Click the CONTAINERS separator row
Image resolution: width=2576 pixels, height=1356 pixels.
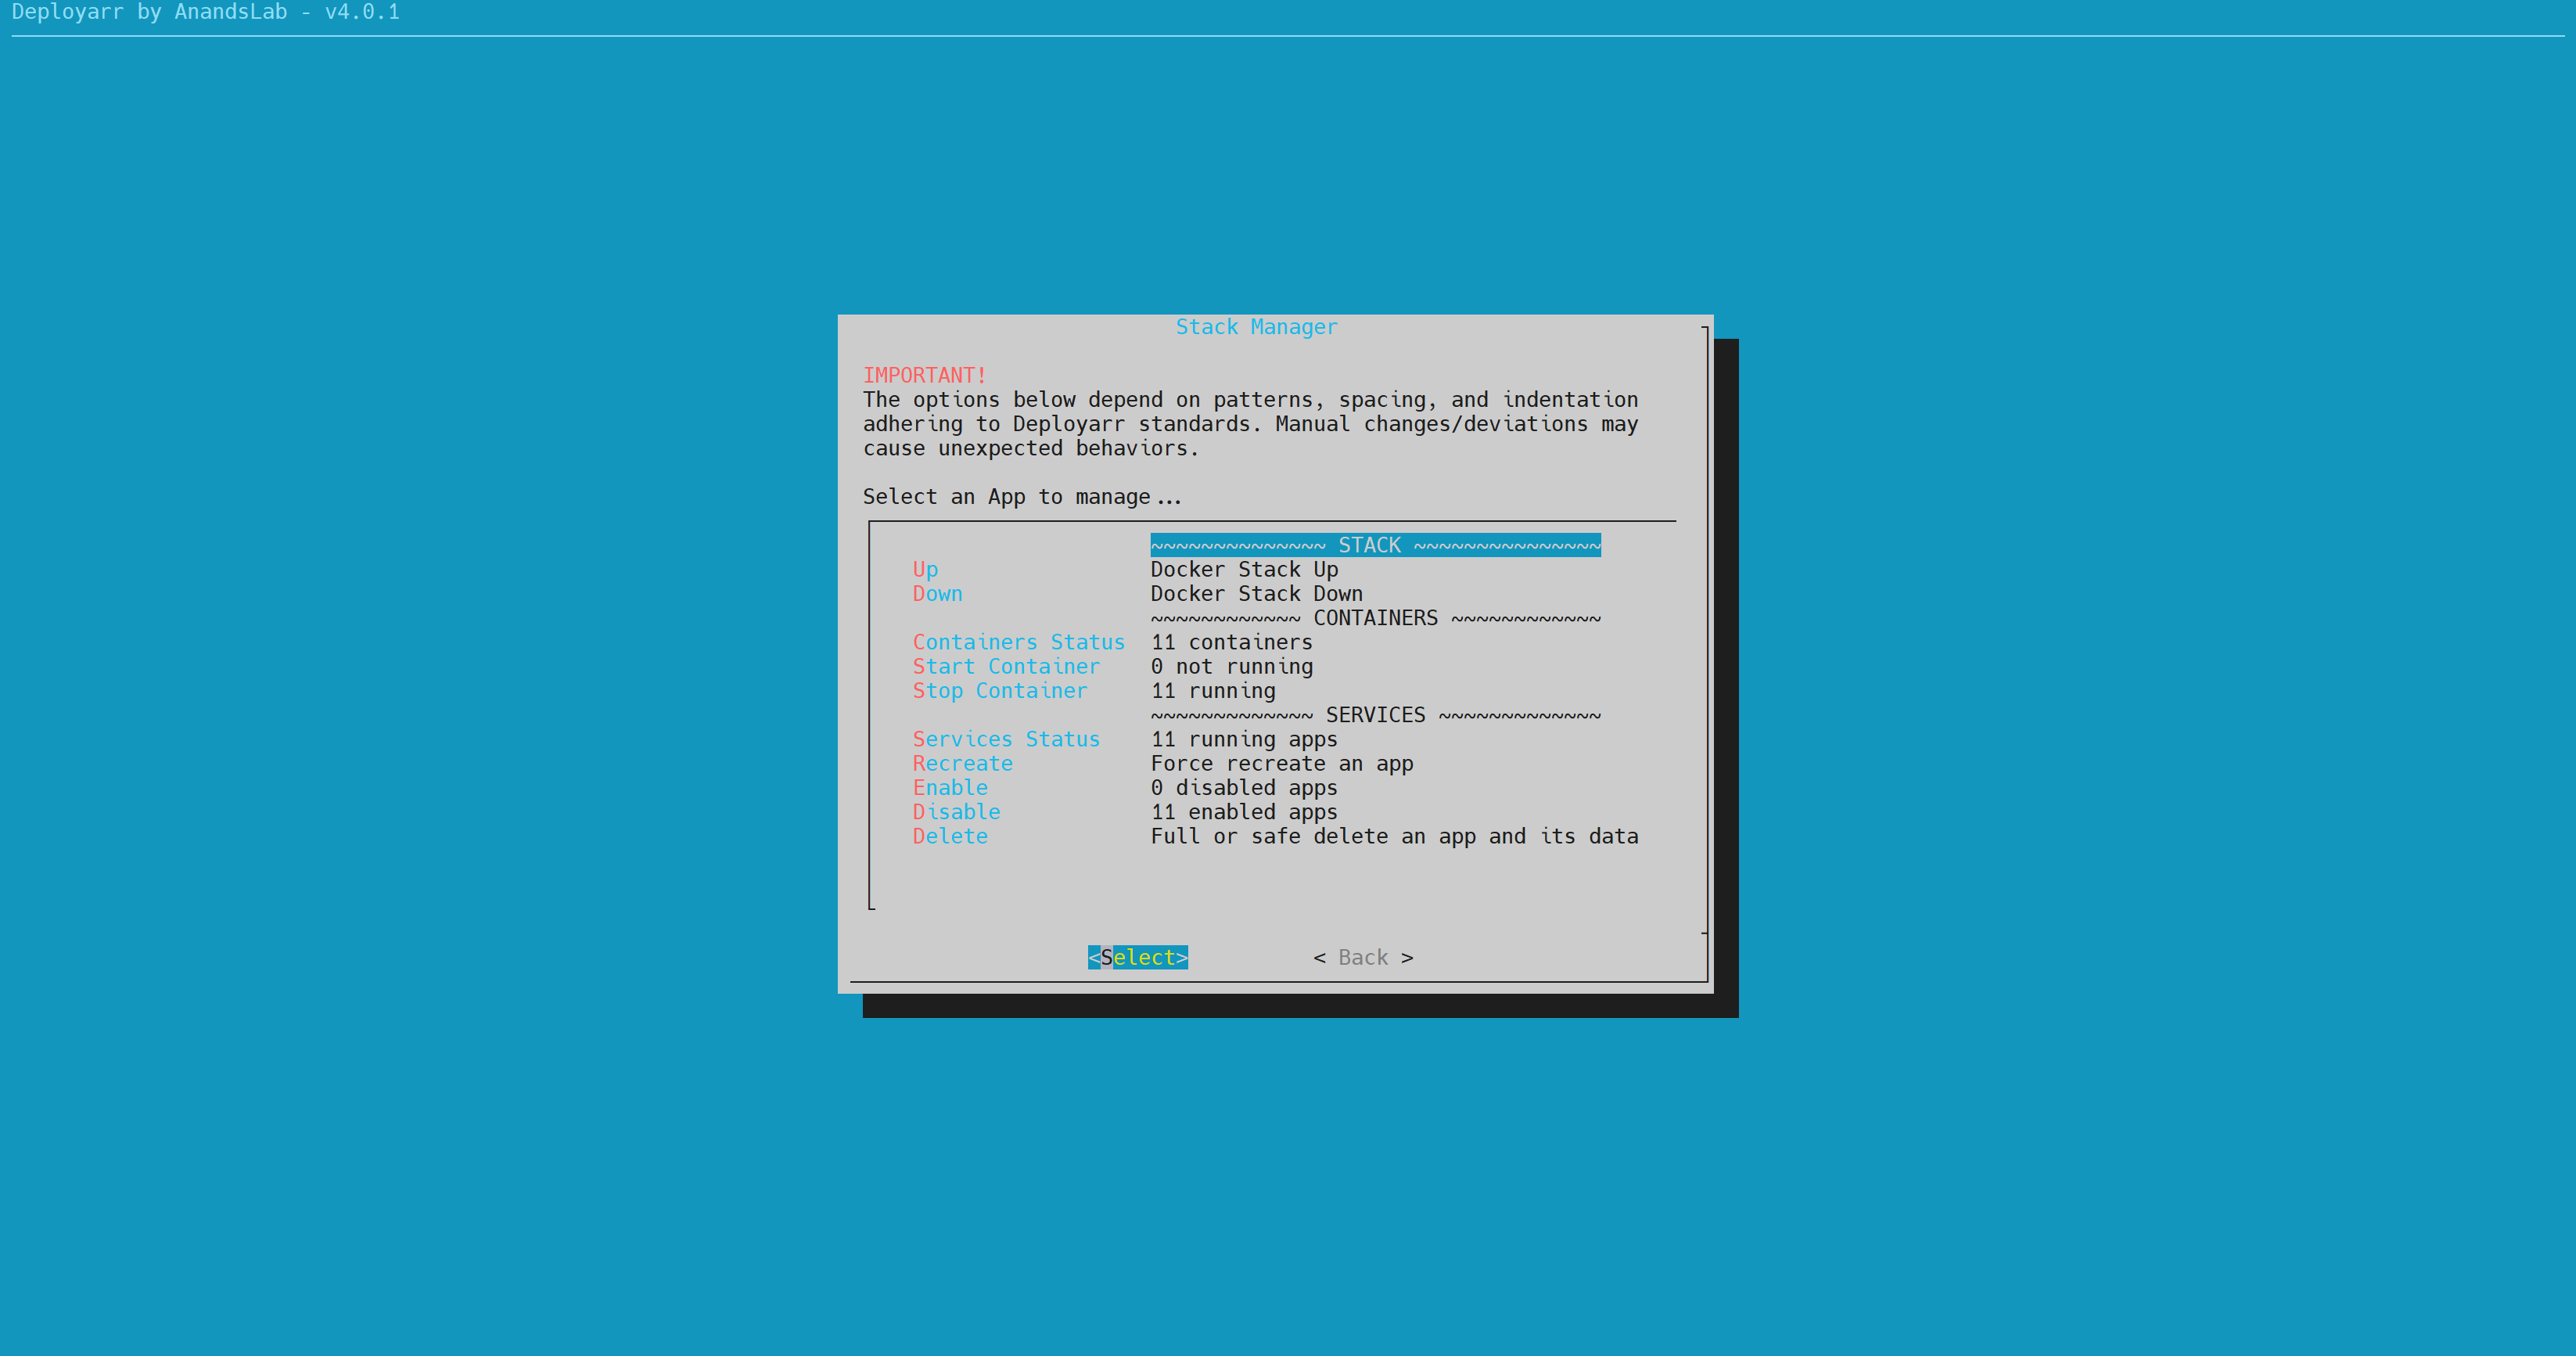[x=1375, y=618]
